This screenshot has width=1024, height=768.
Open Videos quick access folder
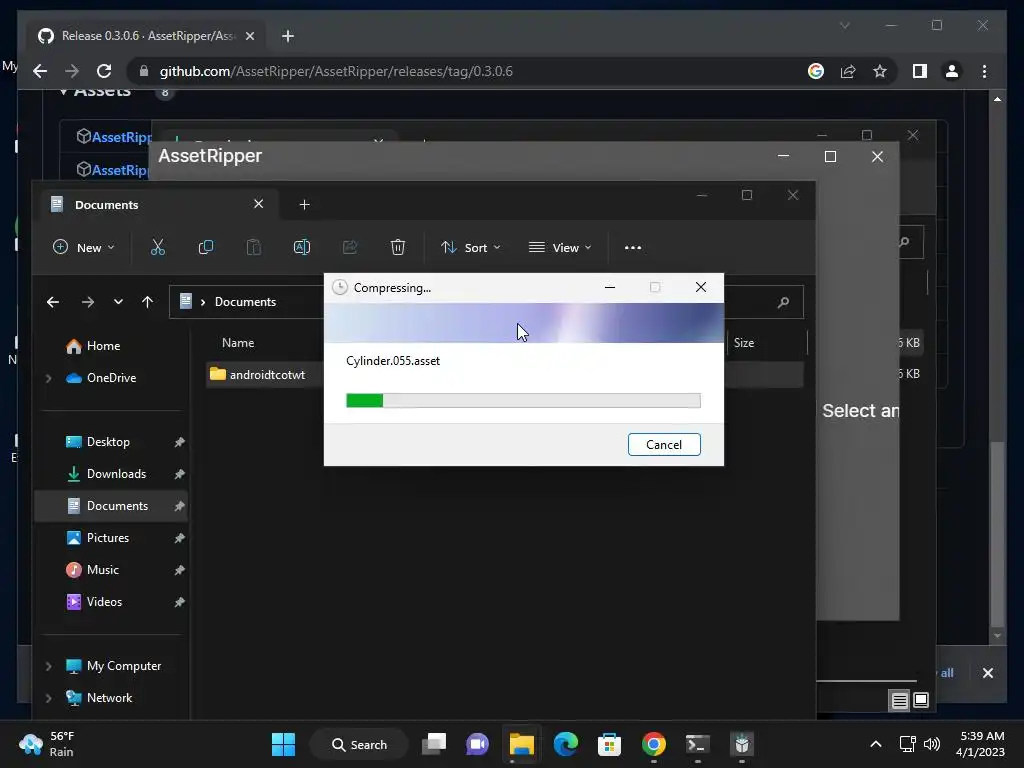click(x=104, y=601)
